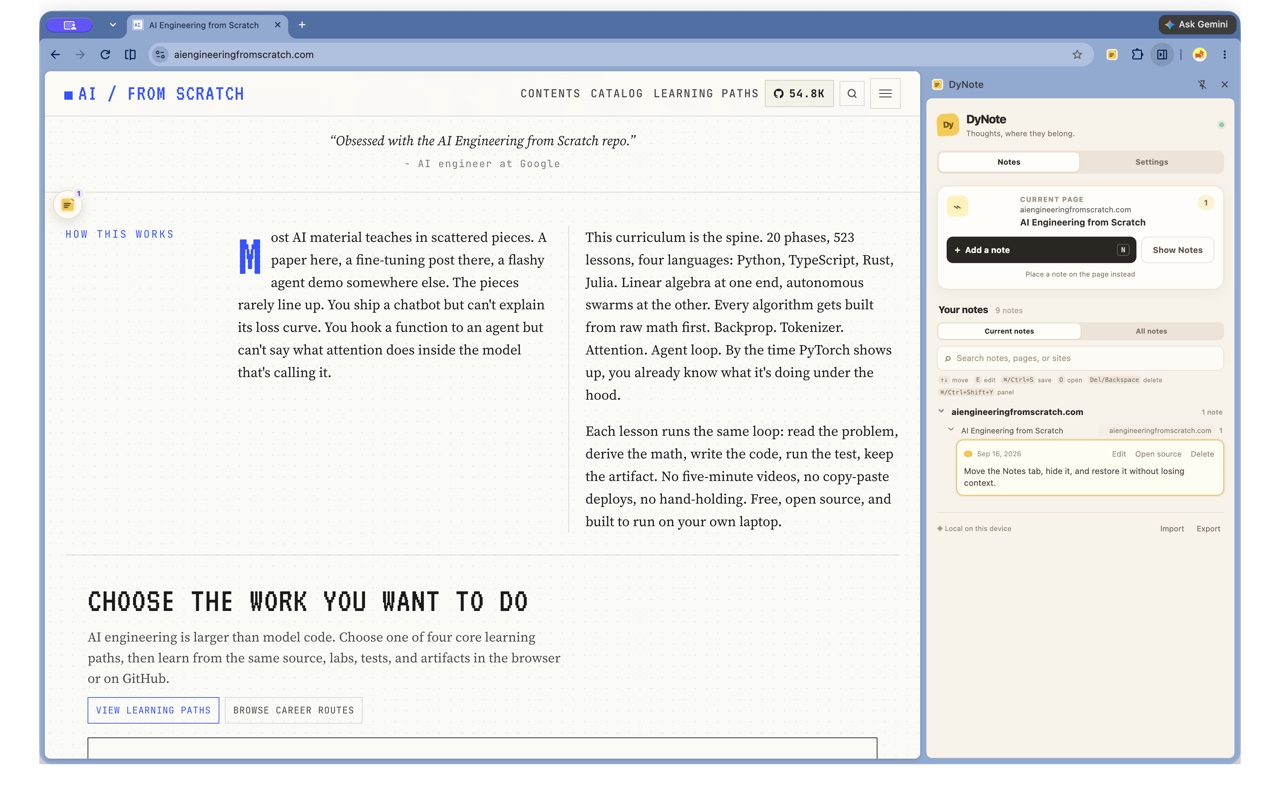Click Import at the panel bottom
Screen dimensions: 1280x800
[1172, 529]
